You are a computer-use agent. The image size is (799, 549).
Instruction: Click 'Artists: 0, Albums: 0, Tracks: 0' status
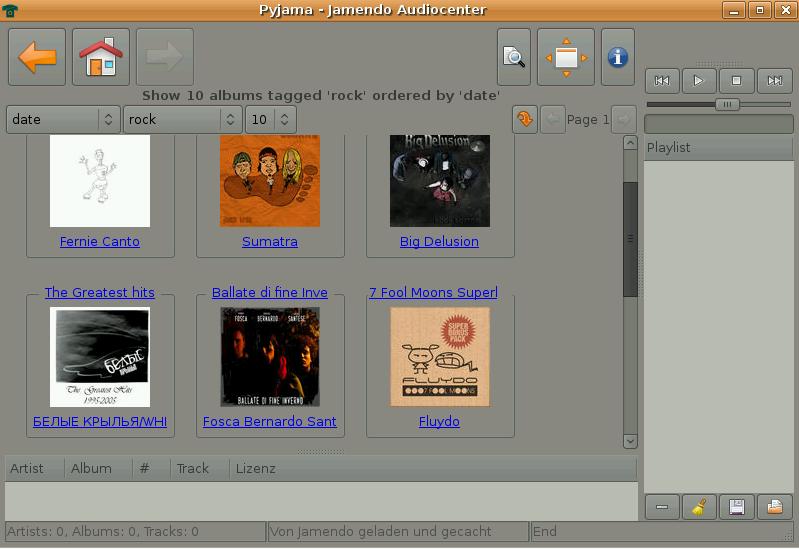tap(103, 532)
